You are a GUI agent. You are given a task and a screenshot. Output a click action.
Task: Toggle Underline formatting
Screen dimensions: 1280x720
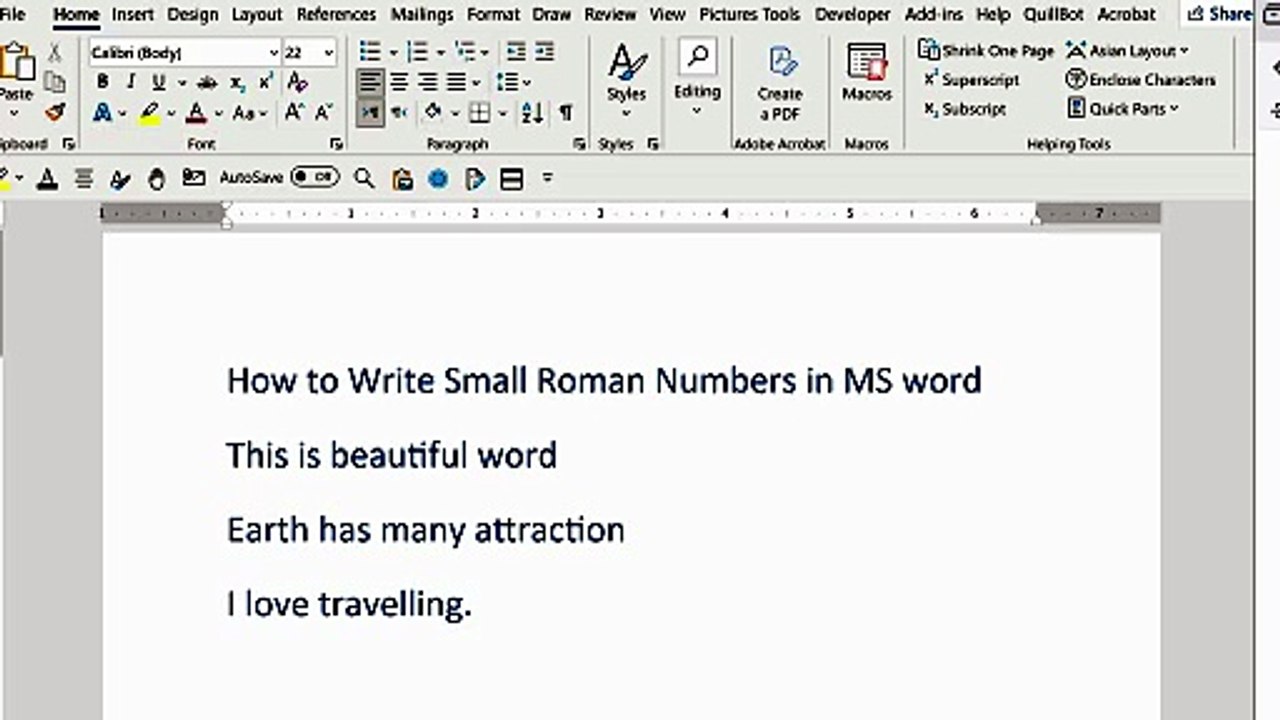(x=158, y=82)
